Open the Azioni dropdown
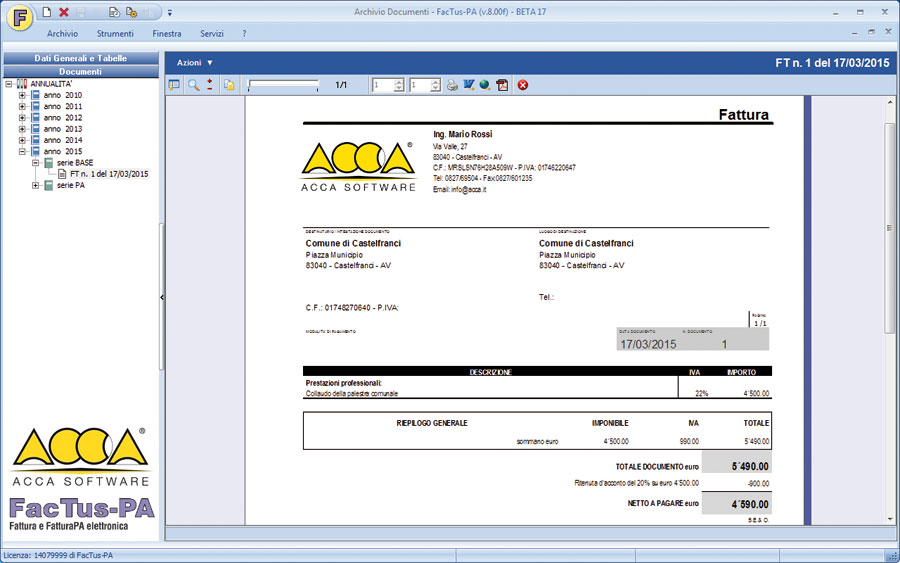Screen dimensions: 900x563 click(195, 62)
